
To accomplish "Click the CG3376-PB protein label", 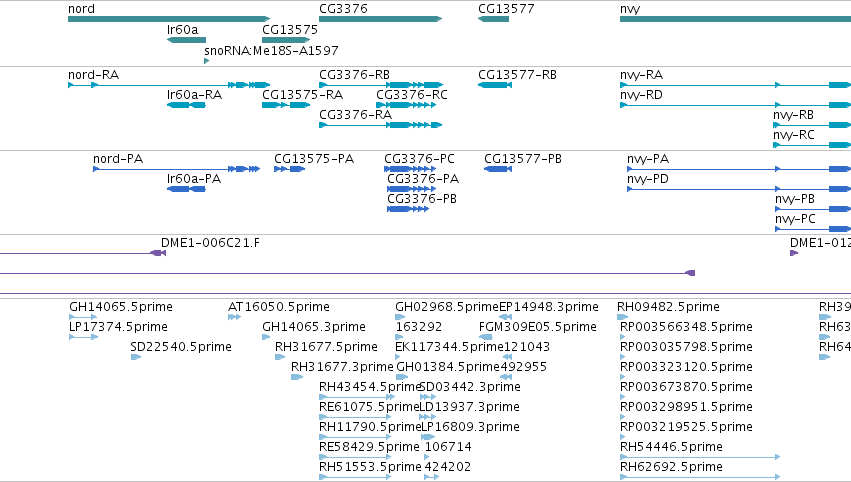I will coord(422,199).
